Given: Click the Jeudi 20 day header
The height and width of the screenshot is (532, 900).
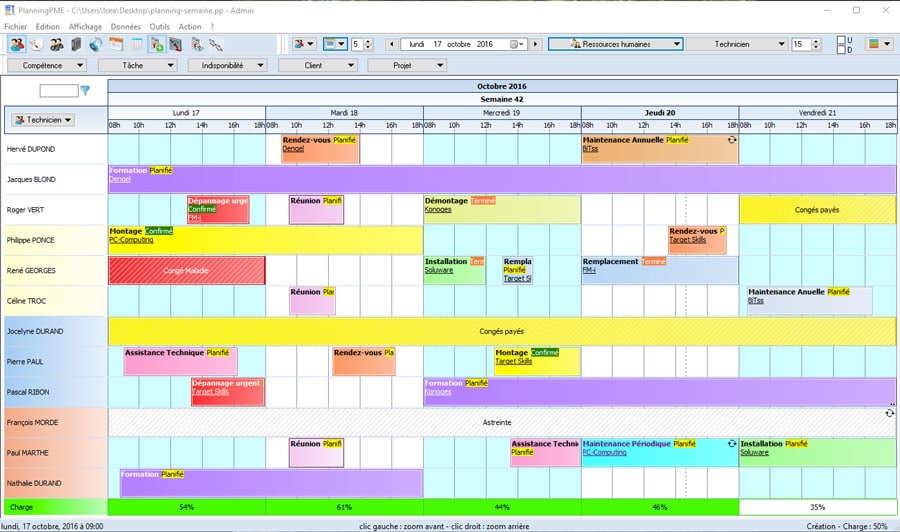Looking at the screenshot, I should [x=660, y=112].
